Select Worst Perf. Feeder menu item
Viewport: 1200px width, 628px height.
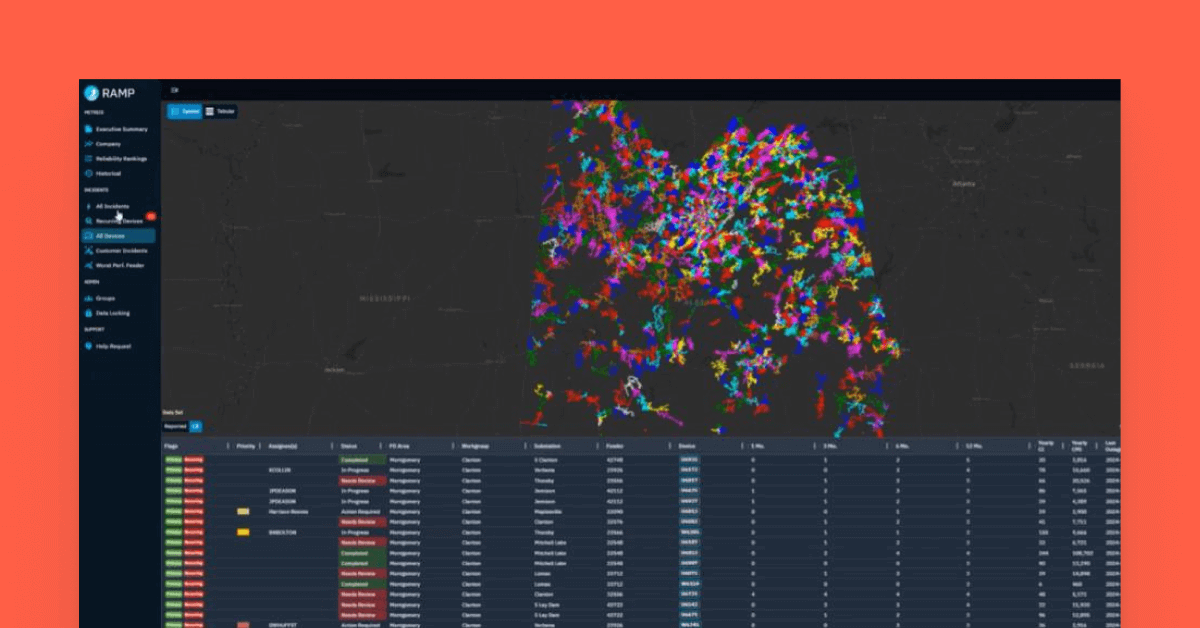coord(120,265)
